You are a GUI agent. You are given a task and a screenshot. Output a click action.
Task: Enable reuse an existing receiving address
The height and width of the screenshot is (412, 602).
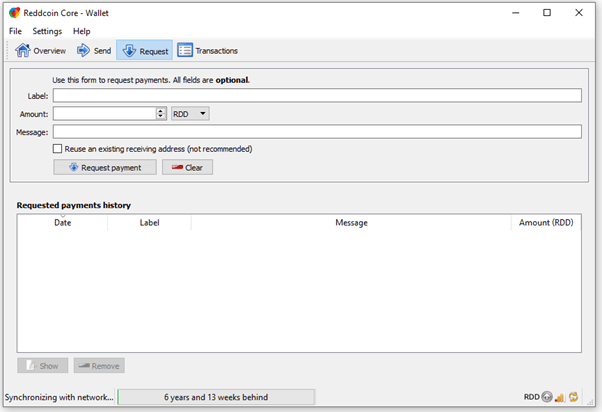(57, 149)
